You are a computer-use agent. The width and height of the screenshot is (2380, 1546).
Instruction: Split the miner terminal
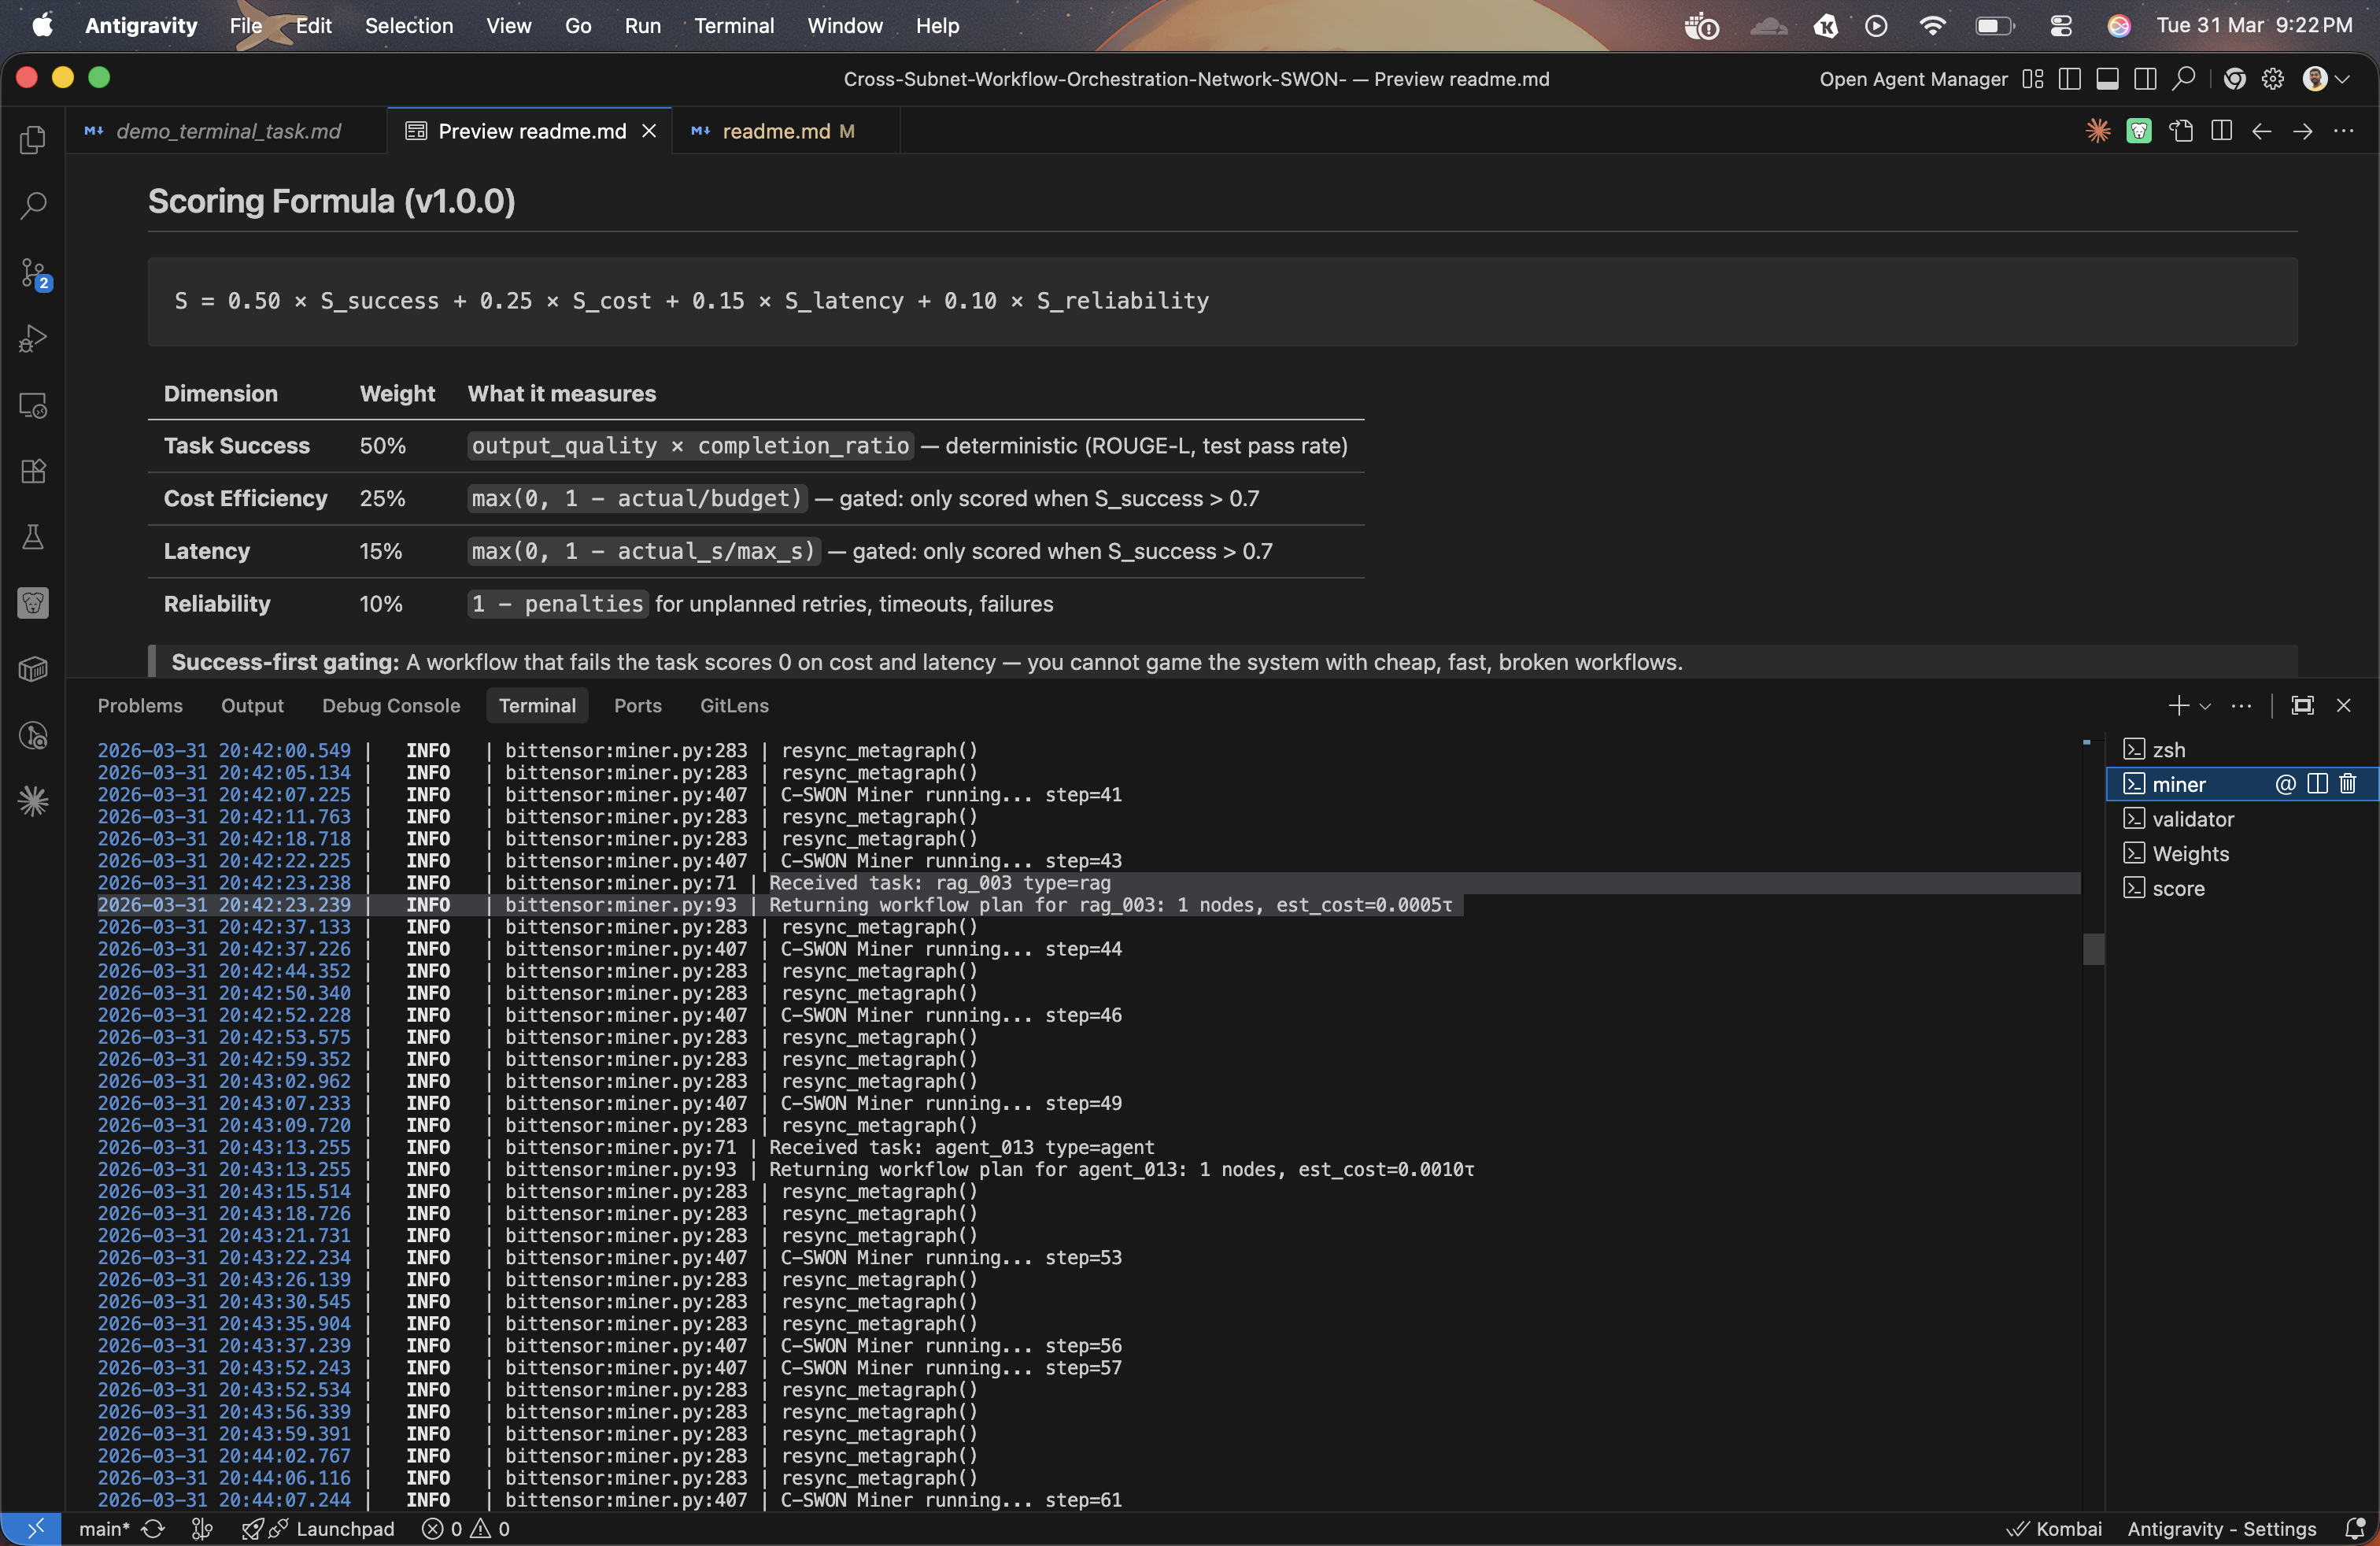tap(2317, 784)
